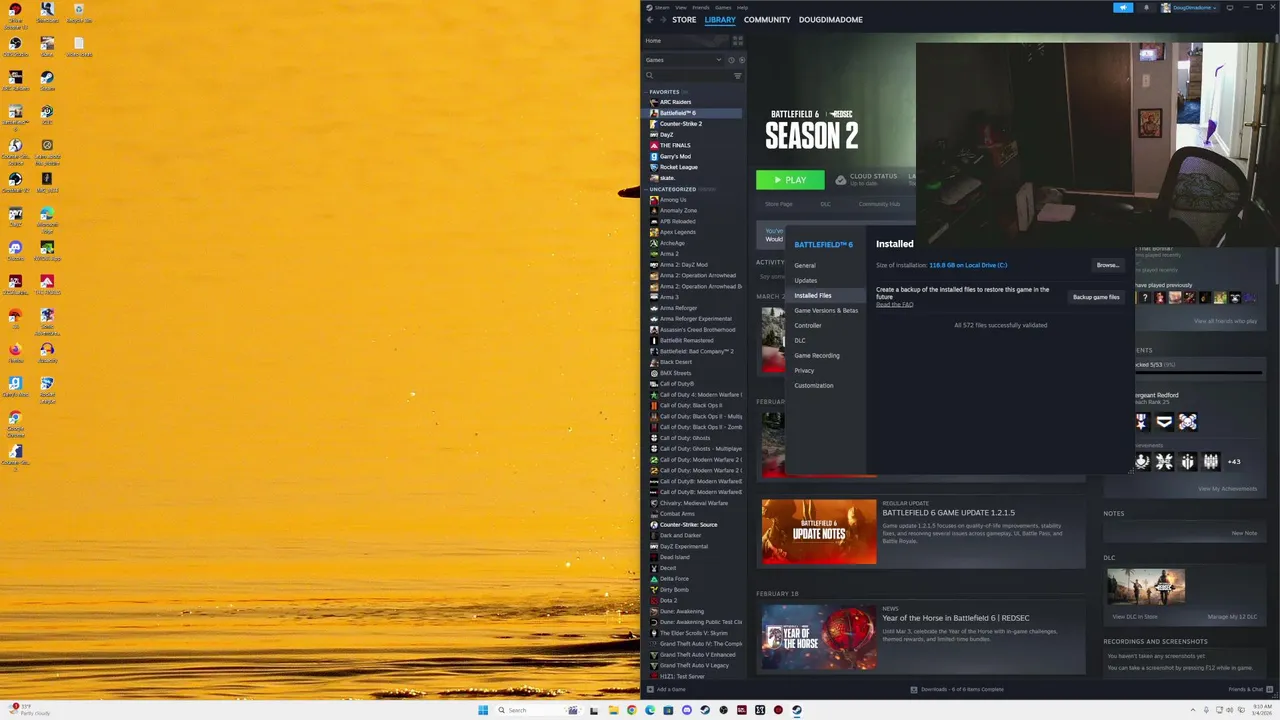Open Recycle Bin on the desktop
This screenshot has width=1280, height=720.
[79, 13]
